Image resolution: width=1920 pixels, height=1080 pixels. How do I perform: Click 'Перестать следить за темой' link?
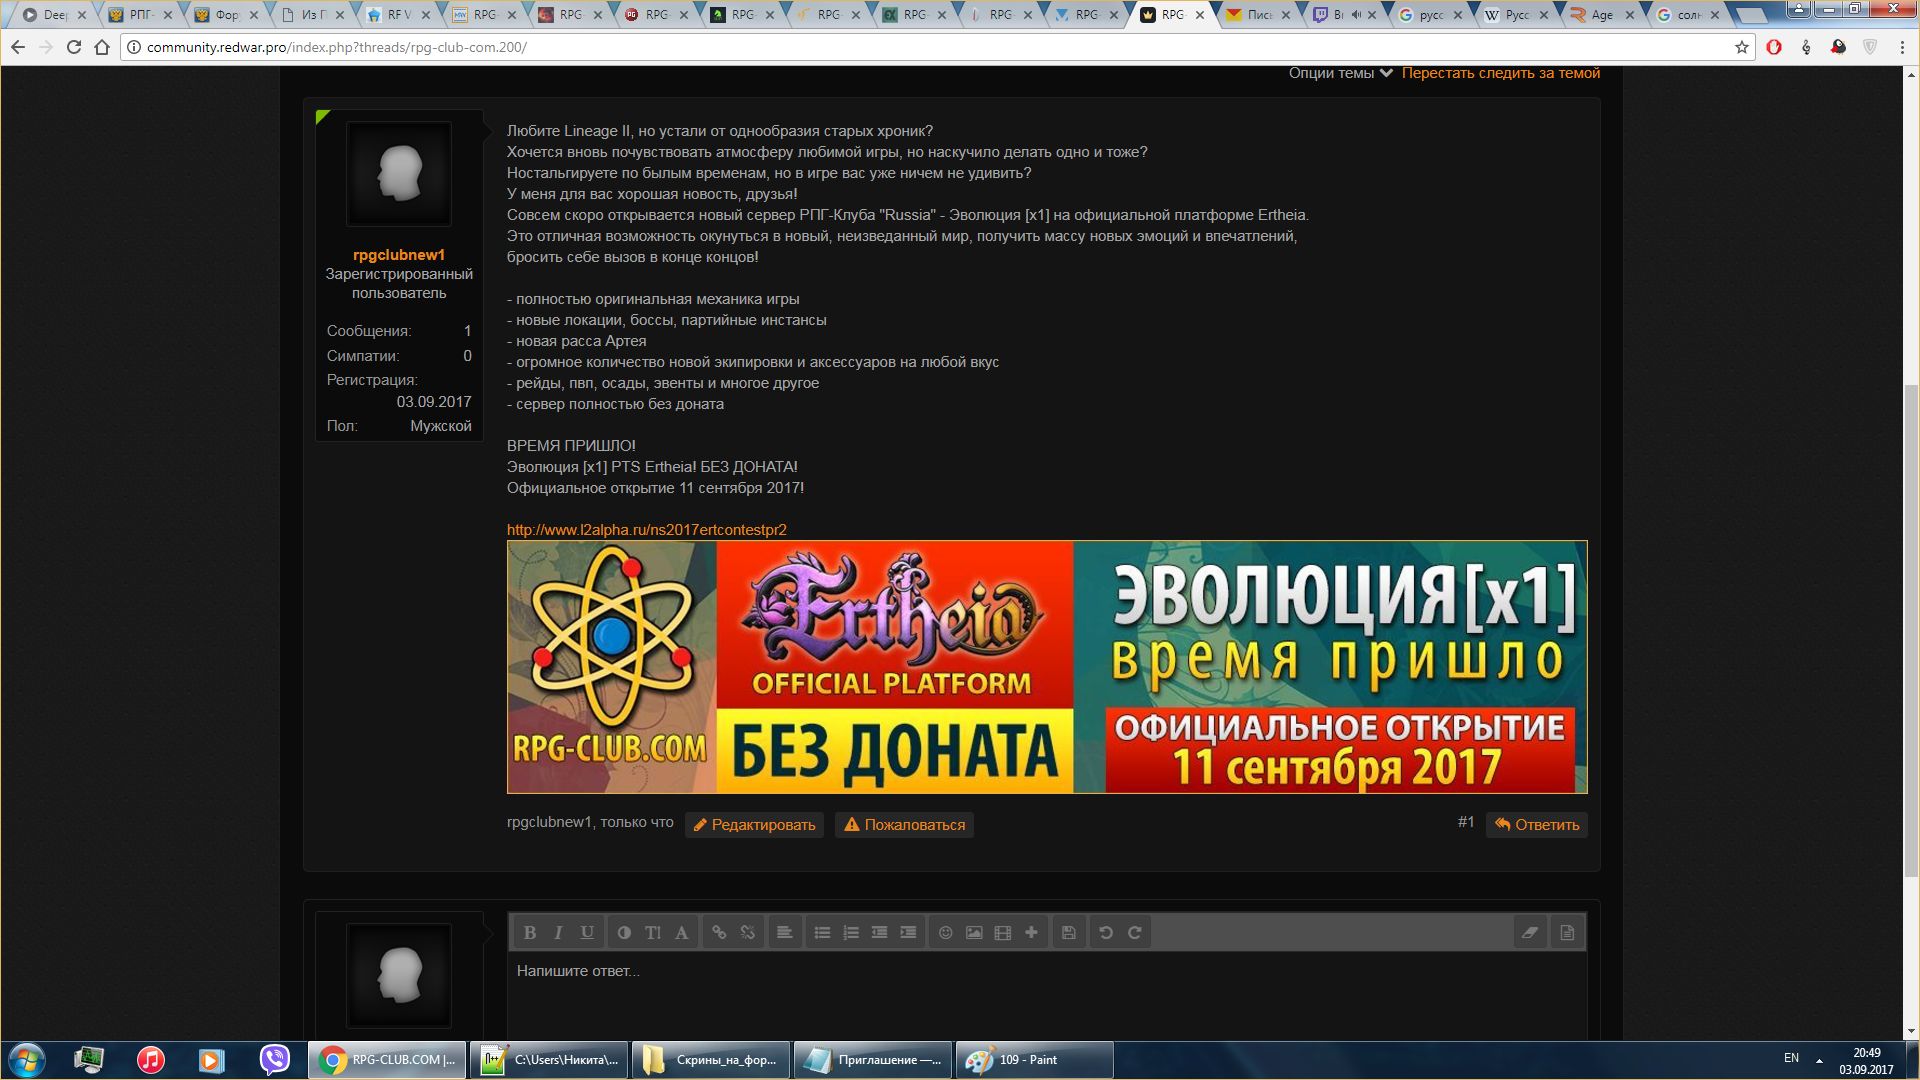1501,73
